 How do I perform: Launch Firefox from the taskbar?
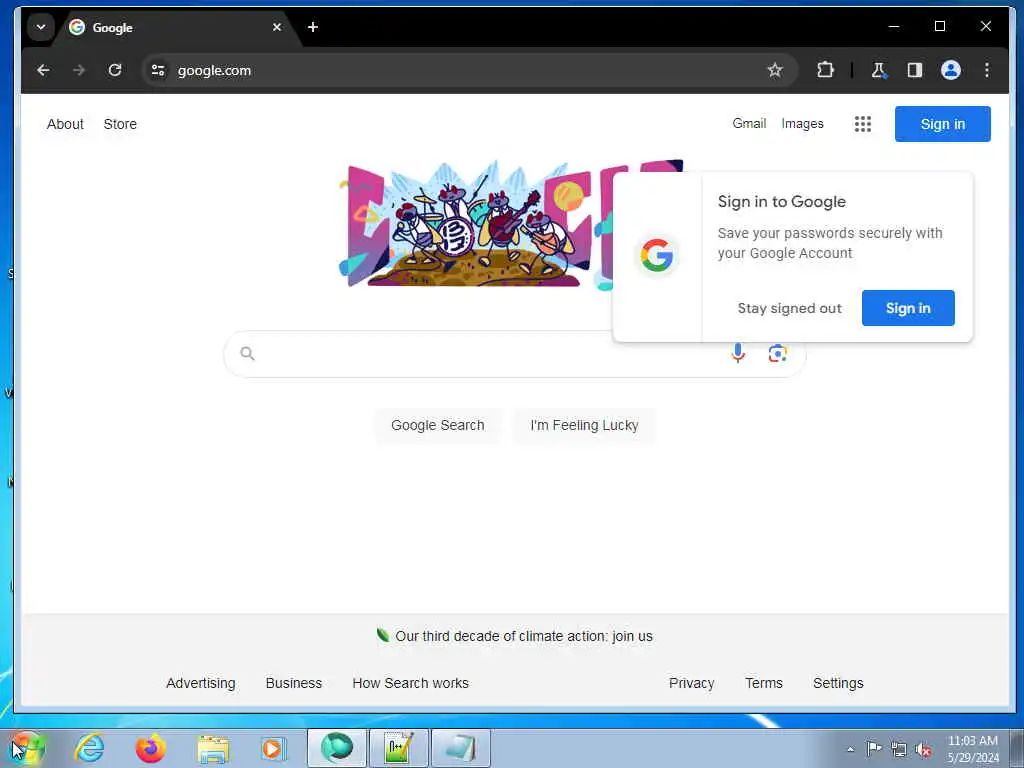click(x=150, y=748)
